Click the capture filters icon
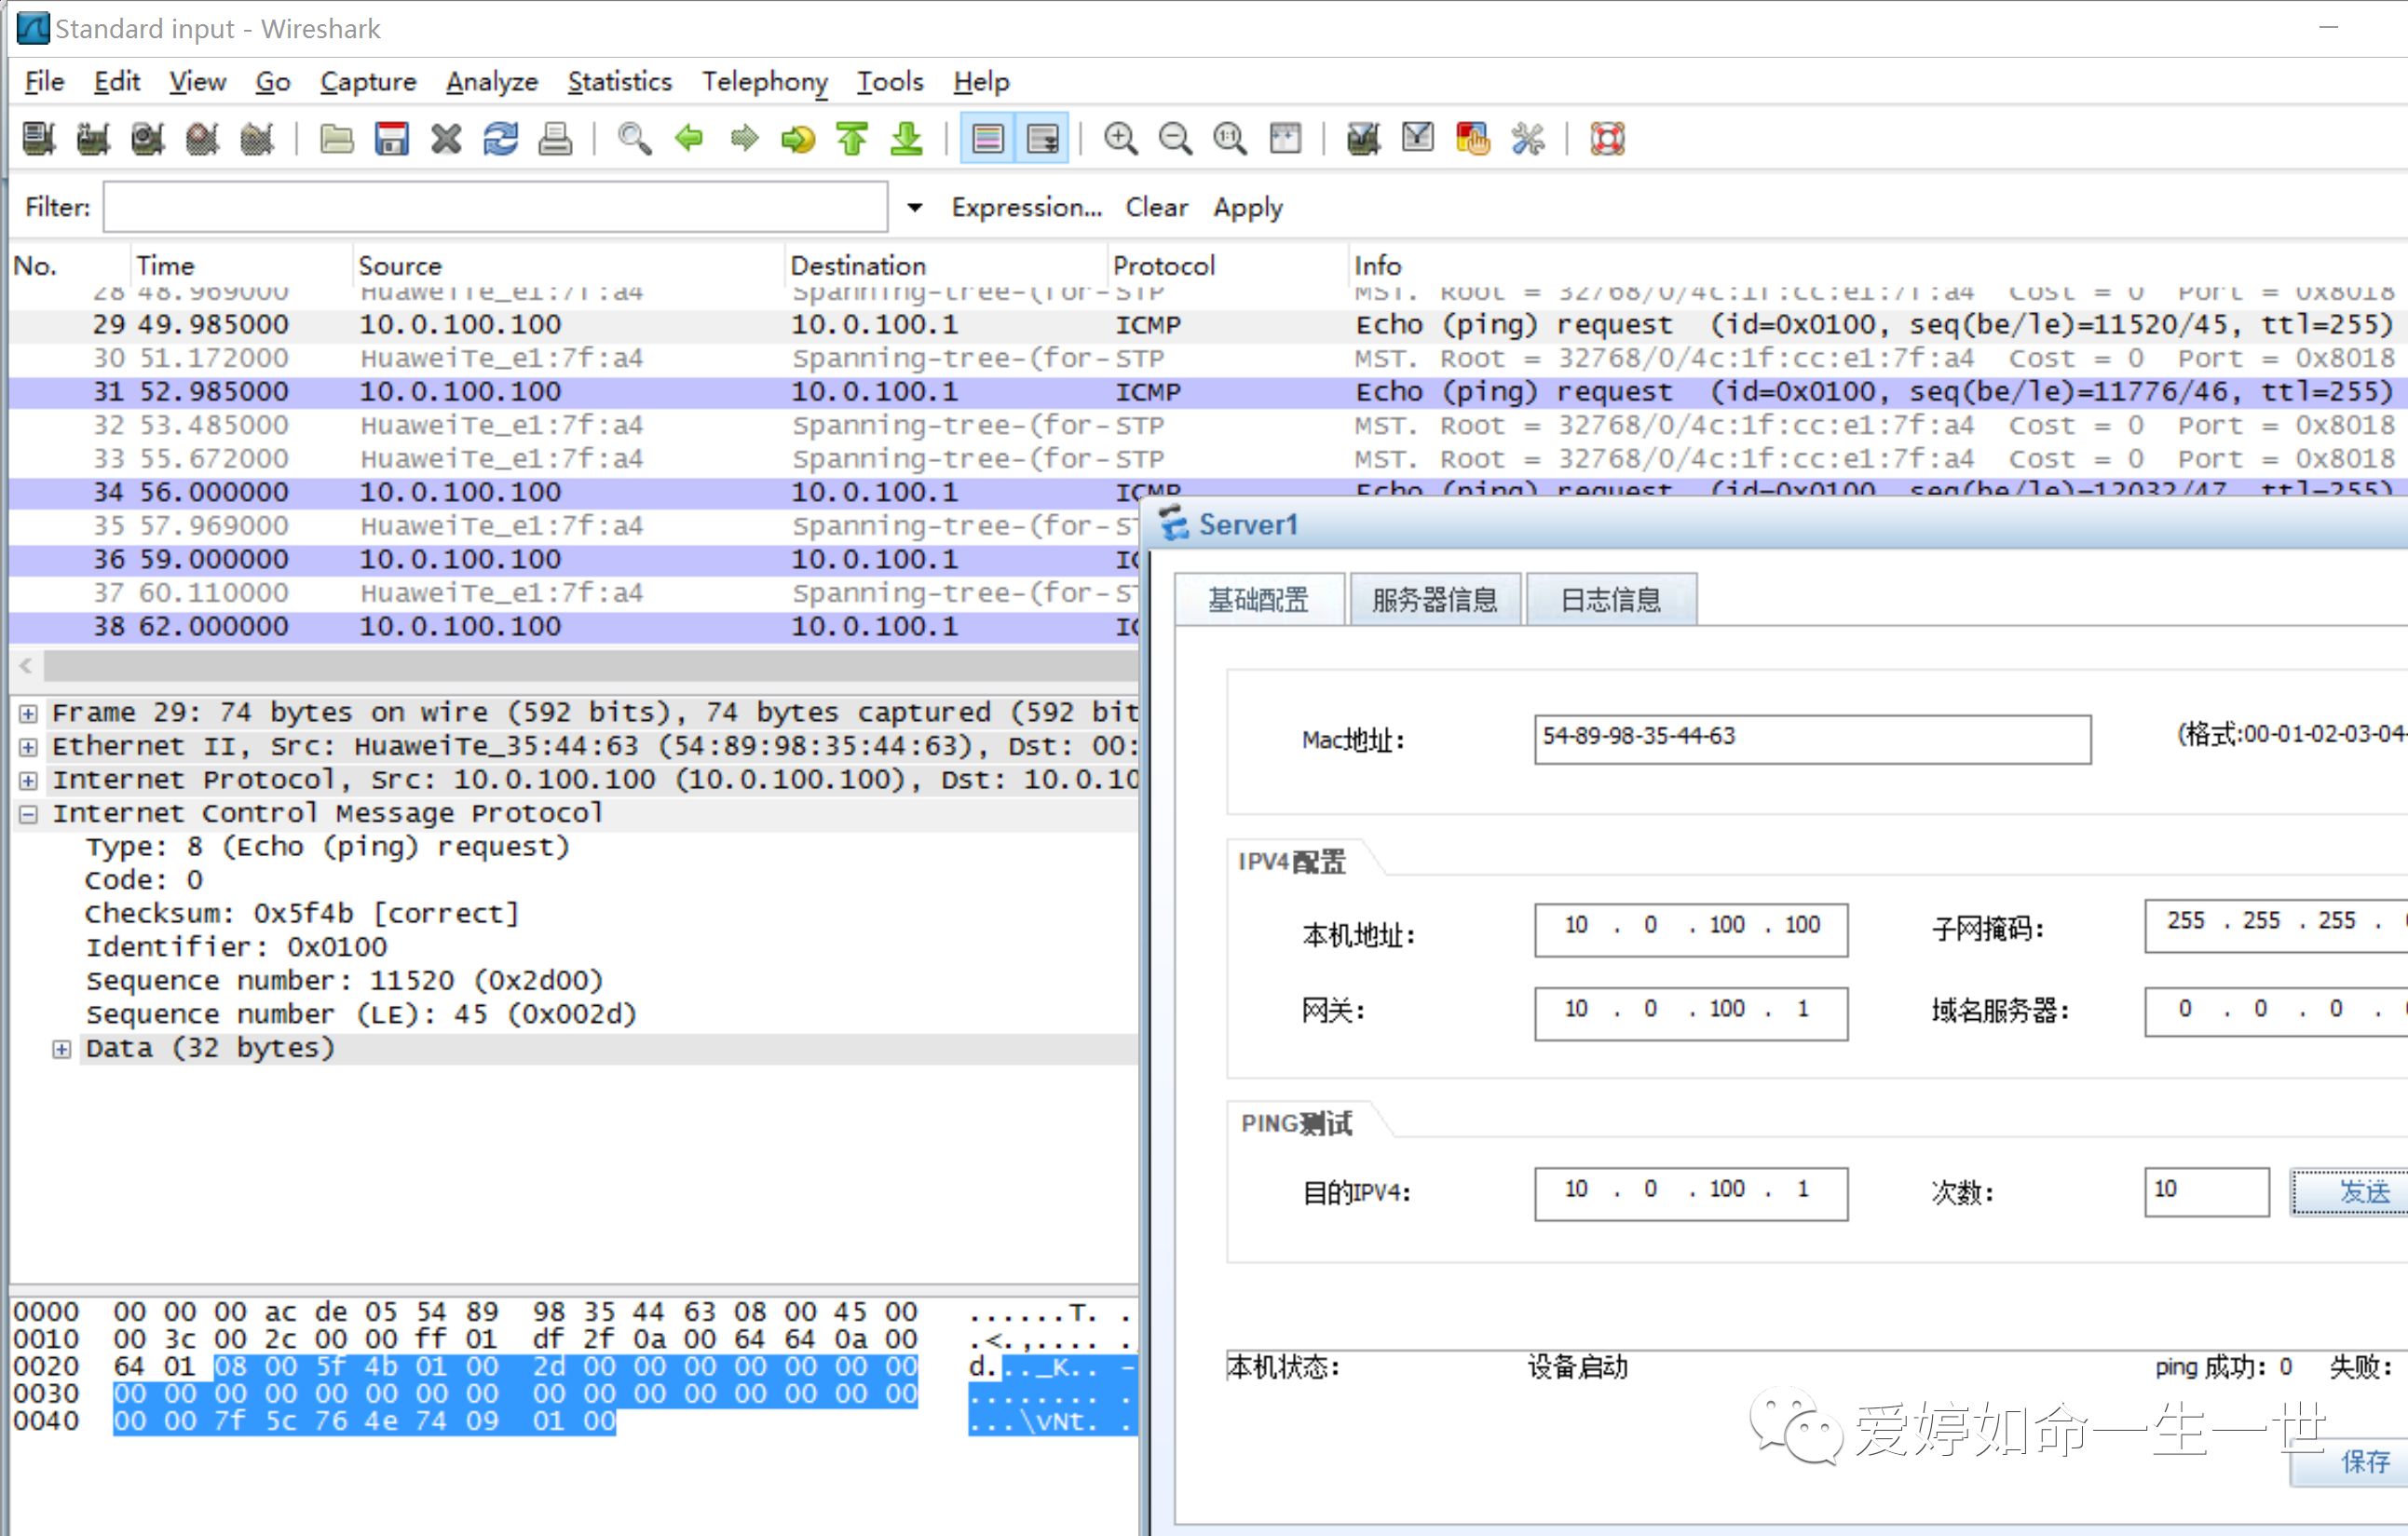2408x1536 pixels. tap(1363, 138)
